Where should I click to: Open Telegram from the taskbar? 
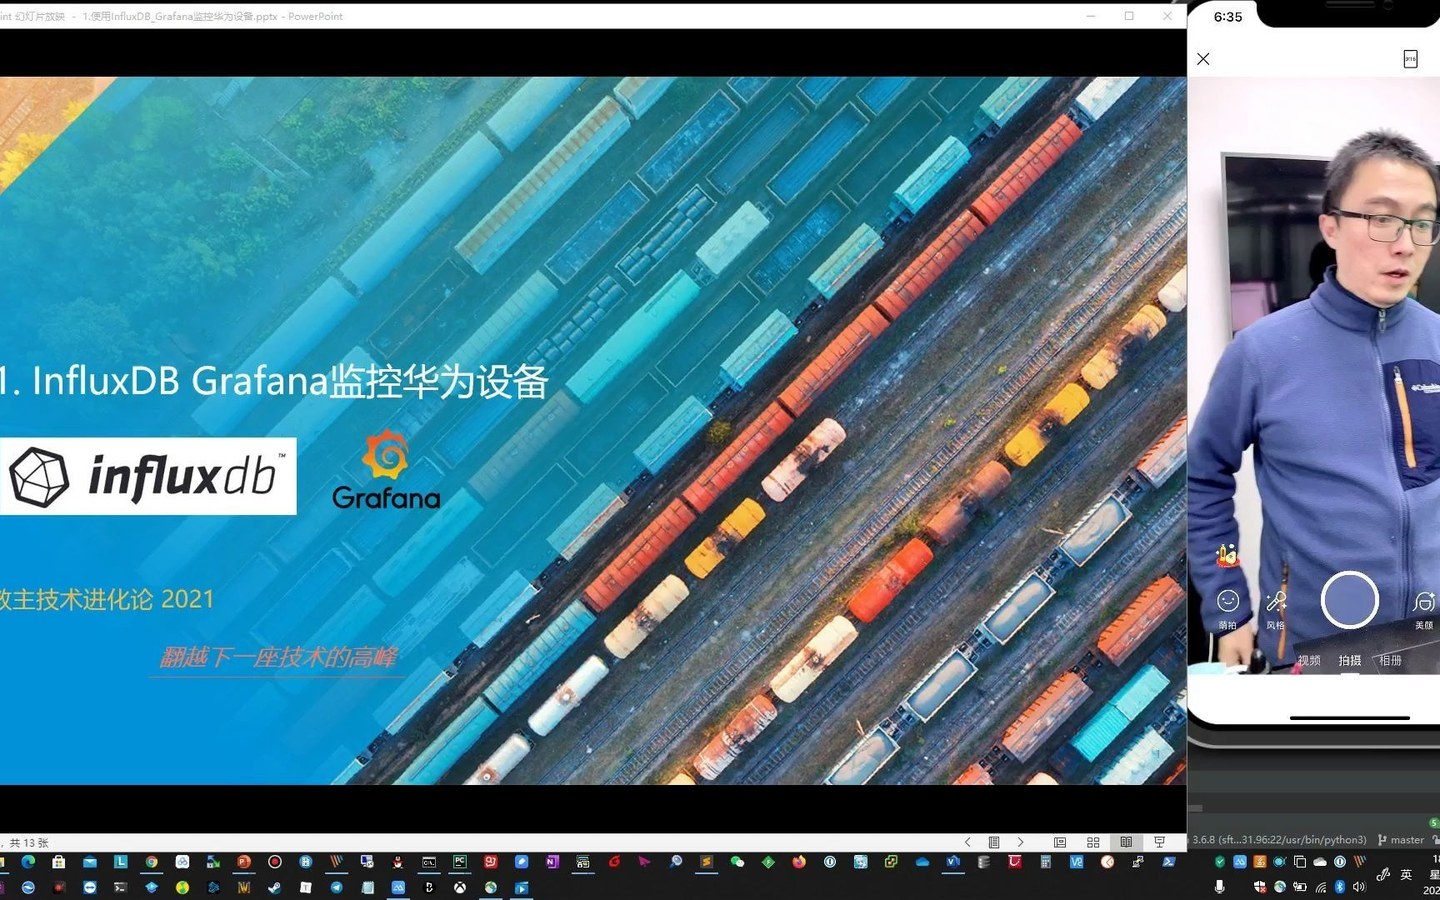click(x=336, y=887)
